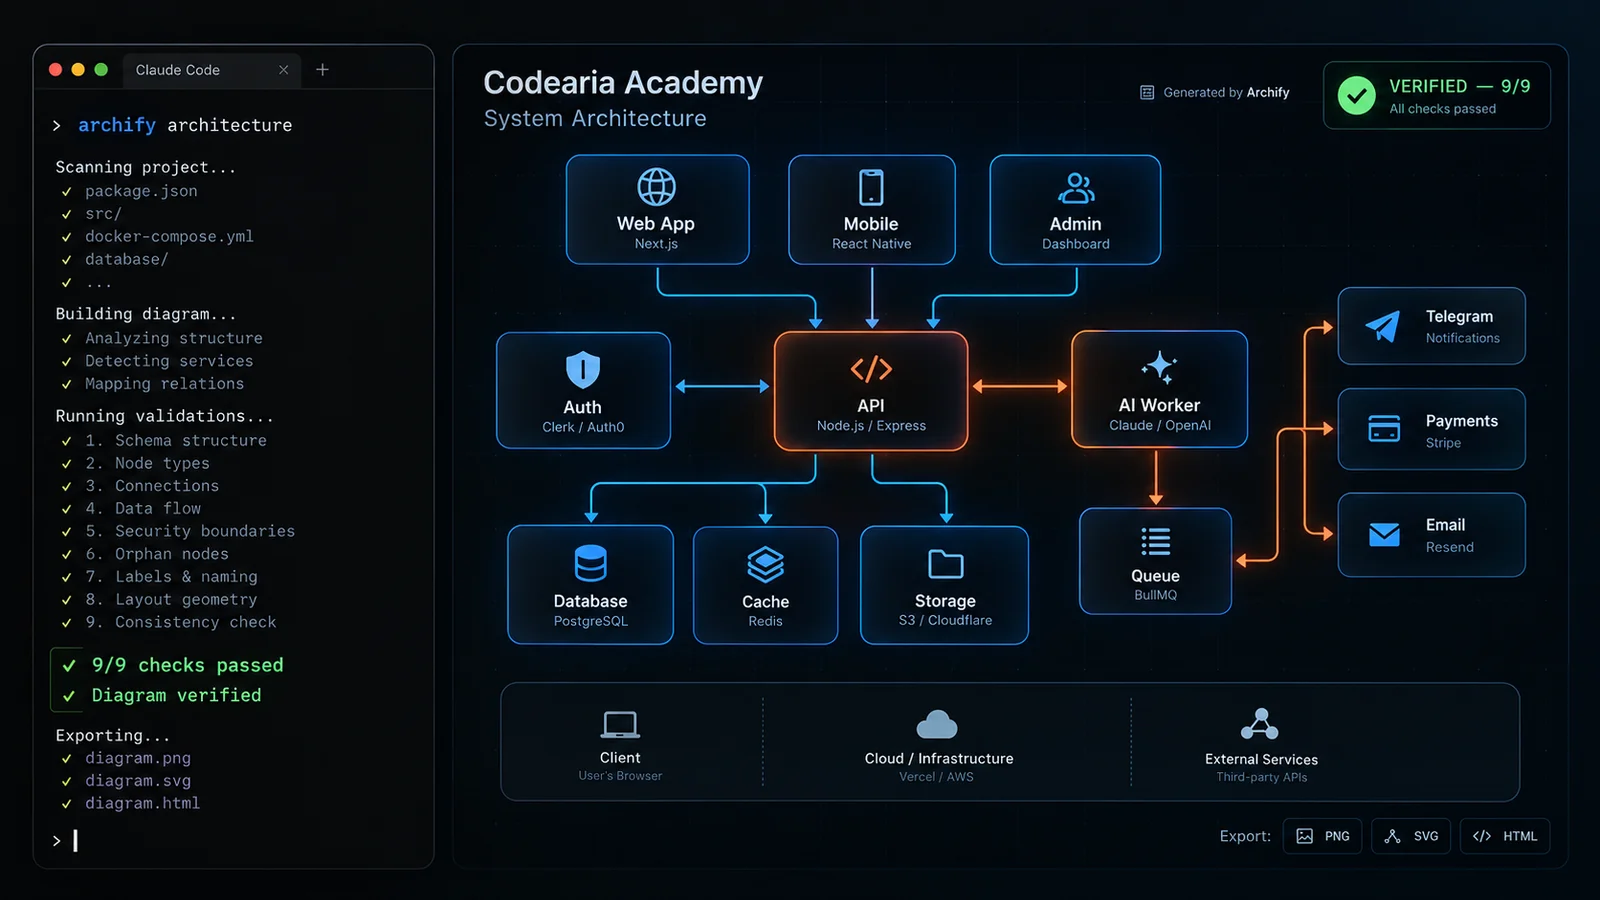1600x900 pixels.
Task: Click 'Clerk / Auth0' label on Auth node
Action: point(583,428)
